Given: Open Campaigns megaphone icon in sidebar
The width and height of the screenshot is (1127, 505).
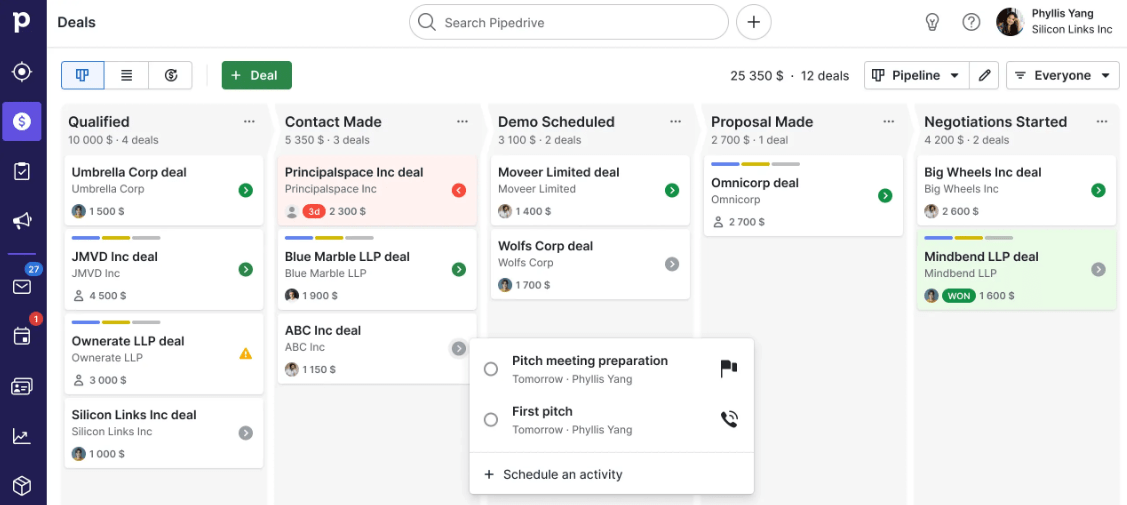Looking at the screenshot, I should tap(22, 221).
